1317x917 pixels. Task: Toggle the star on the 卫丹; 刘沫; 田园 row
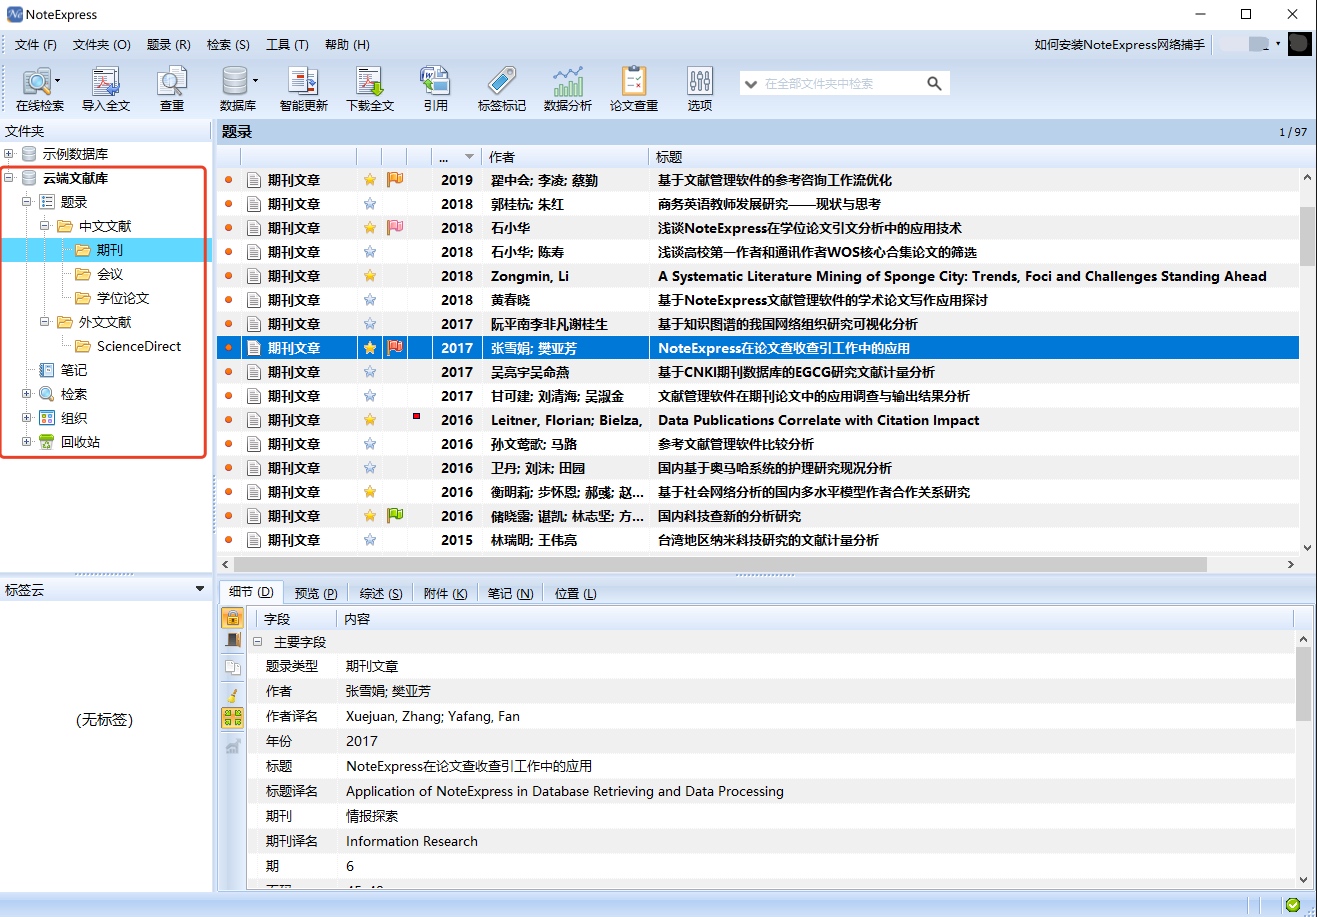point(370,468)
